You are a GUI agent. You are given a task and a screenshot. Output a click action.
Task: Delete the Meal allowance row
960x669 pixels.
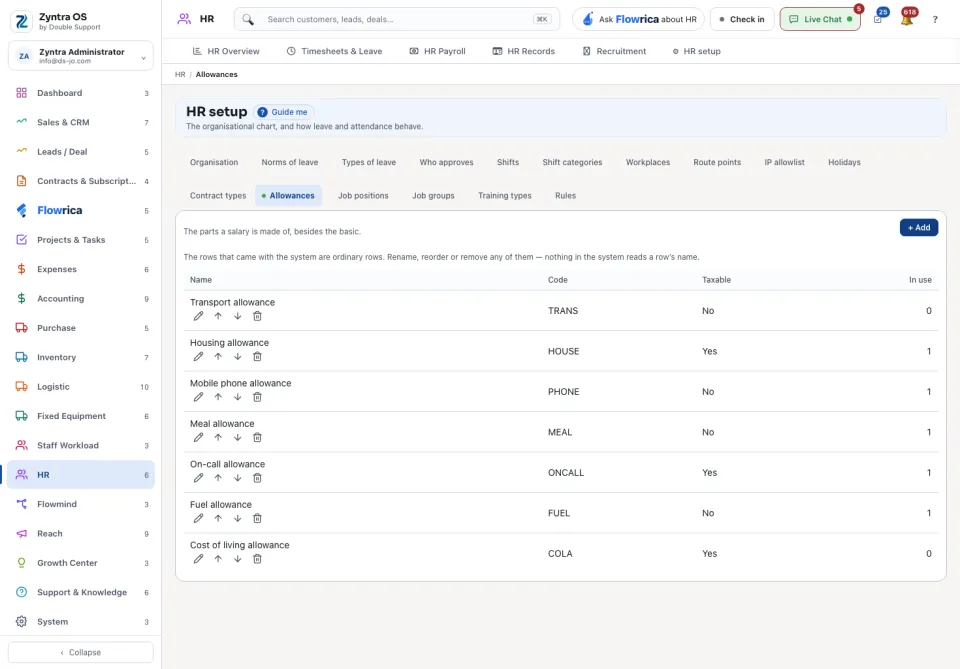click(257, 437)
